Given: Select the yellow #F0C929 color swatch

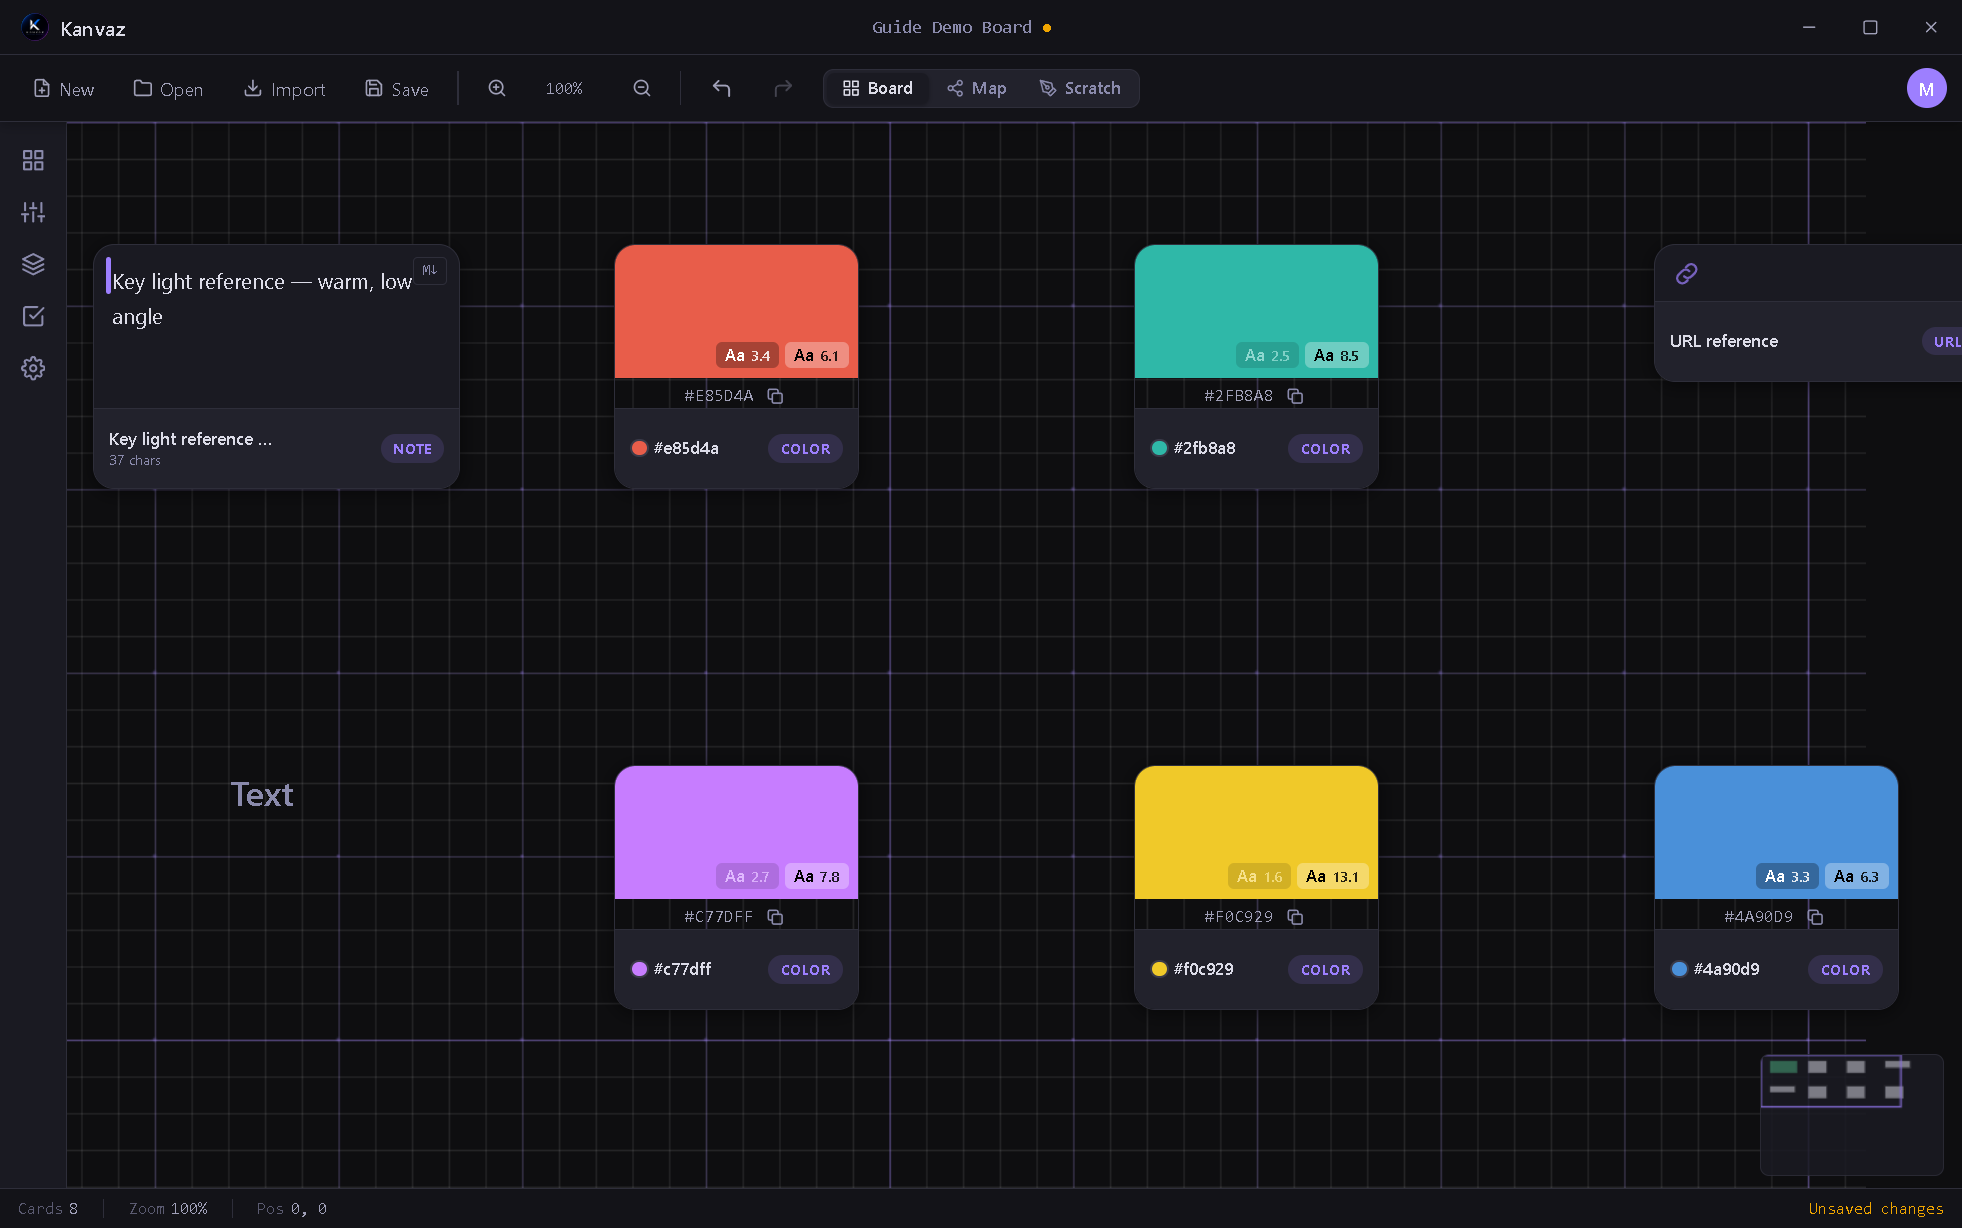Looking at the screenshot, I should tap(1256, 832).
